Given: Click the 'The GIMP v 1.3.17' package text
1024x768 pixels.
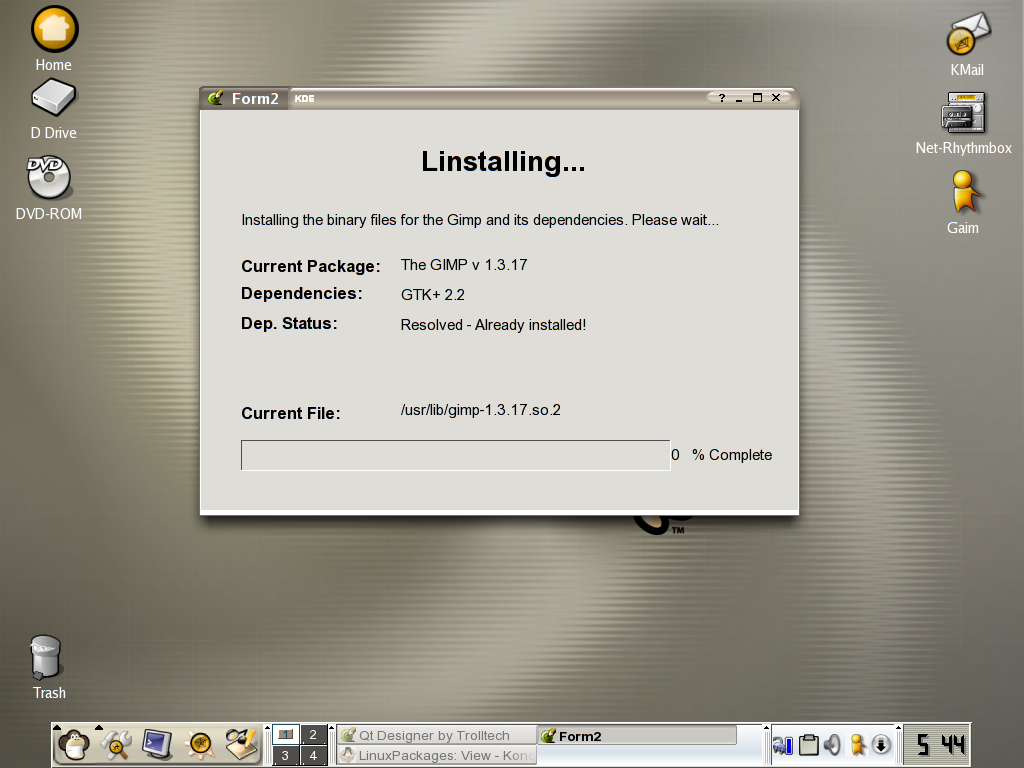Looking at the screenshot, I should click(x=464, y=265).
